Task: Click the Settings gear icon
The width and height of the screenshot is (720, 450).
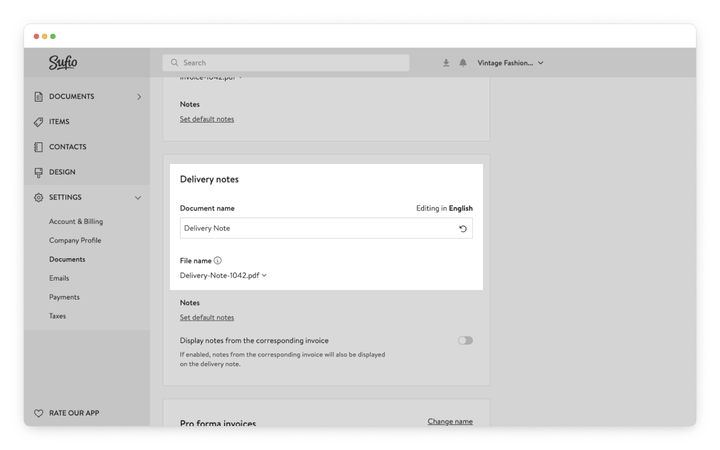Action: point(39,197)
